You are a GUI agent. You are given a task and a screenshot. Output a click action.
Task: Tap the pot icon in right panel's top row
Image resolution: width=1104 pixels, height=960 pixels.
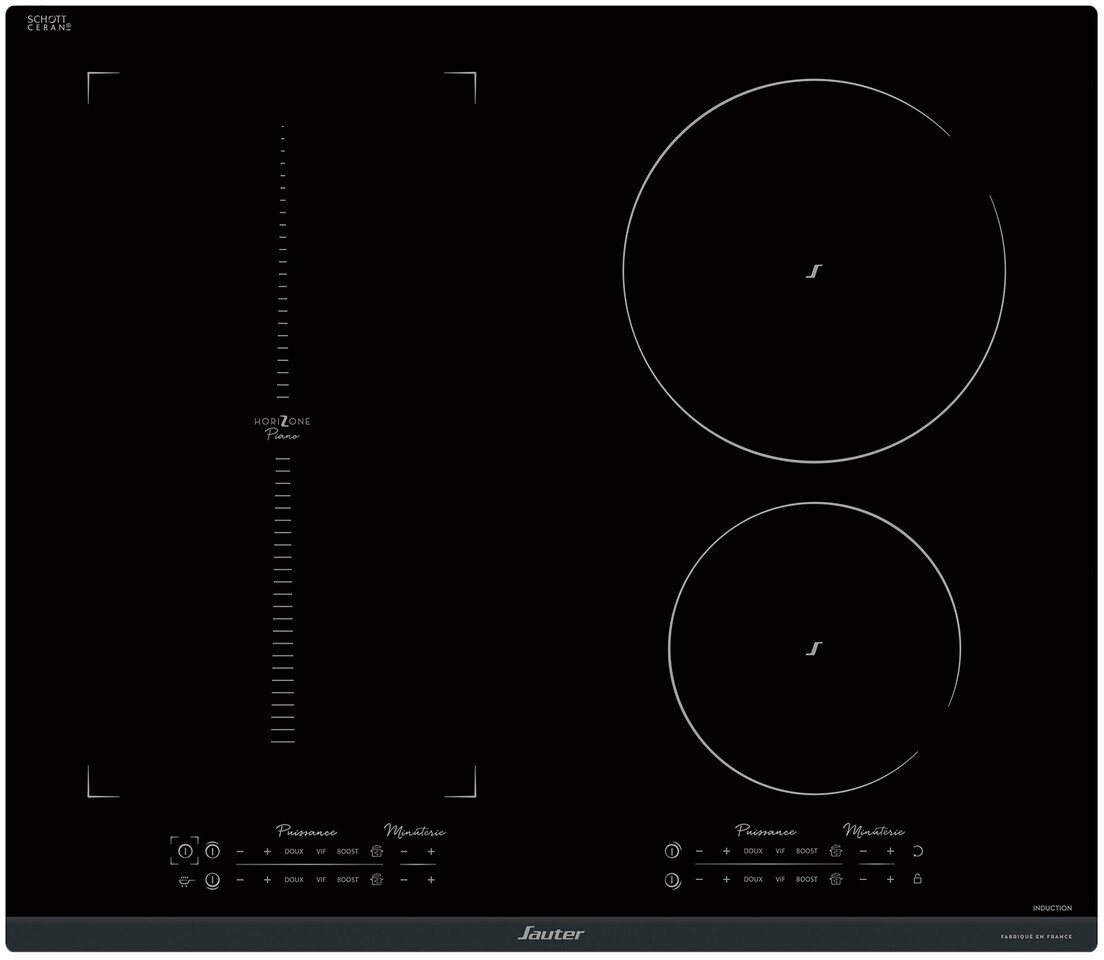point(836,852)
